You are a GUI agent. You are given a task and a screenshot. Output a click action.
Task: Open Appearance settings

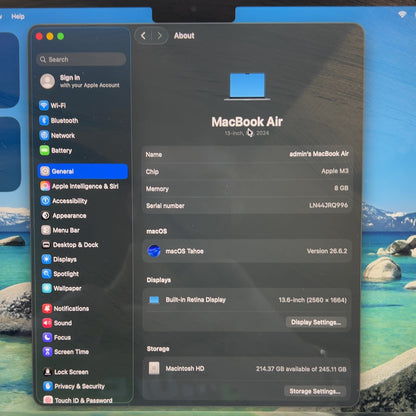click(x=64, y=216)
